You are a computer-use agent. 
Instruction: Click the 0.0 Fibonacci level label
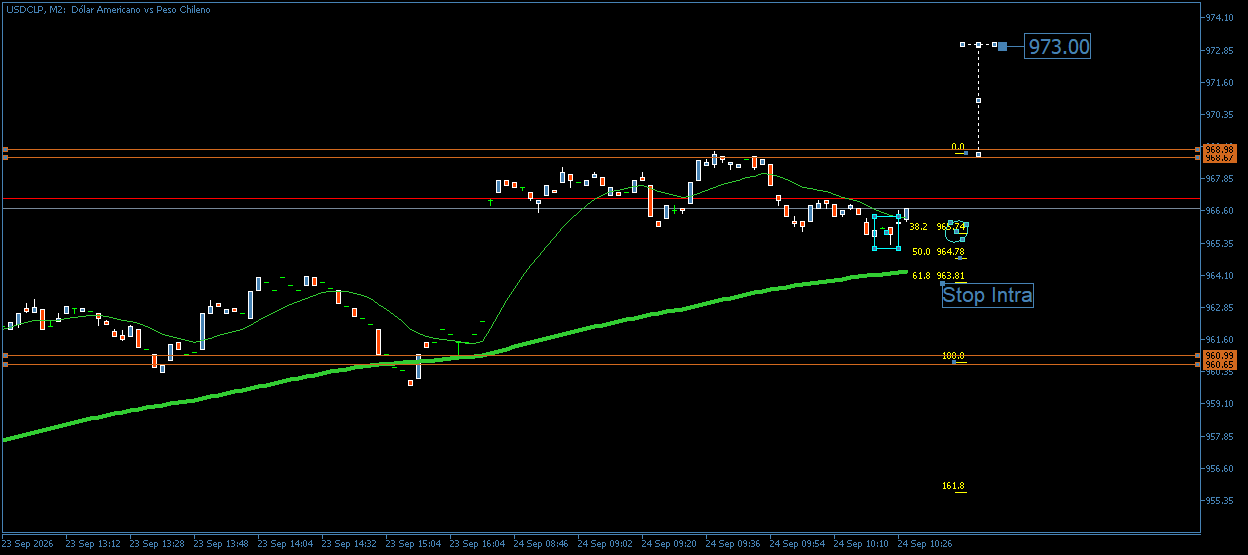[x=958, y=147]
